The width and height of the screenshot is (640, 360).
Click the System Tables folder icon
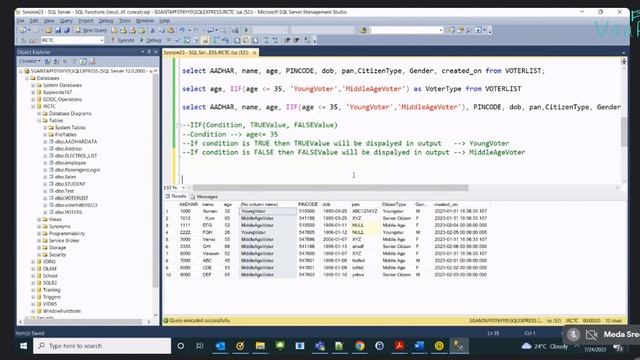pyautogui.click(x=51, y=127)
